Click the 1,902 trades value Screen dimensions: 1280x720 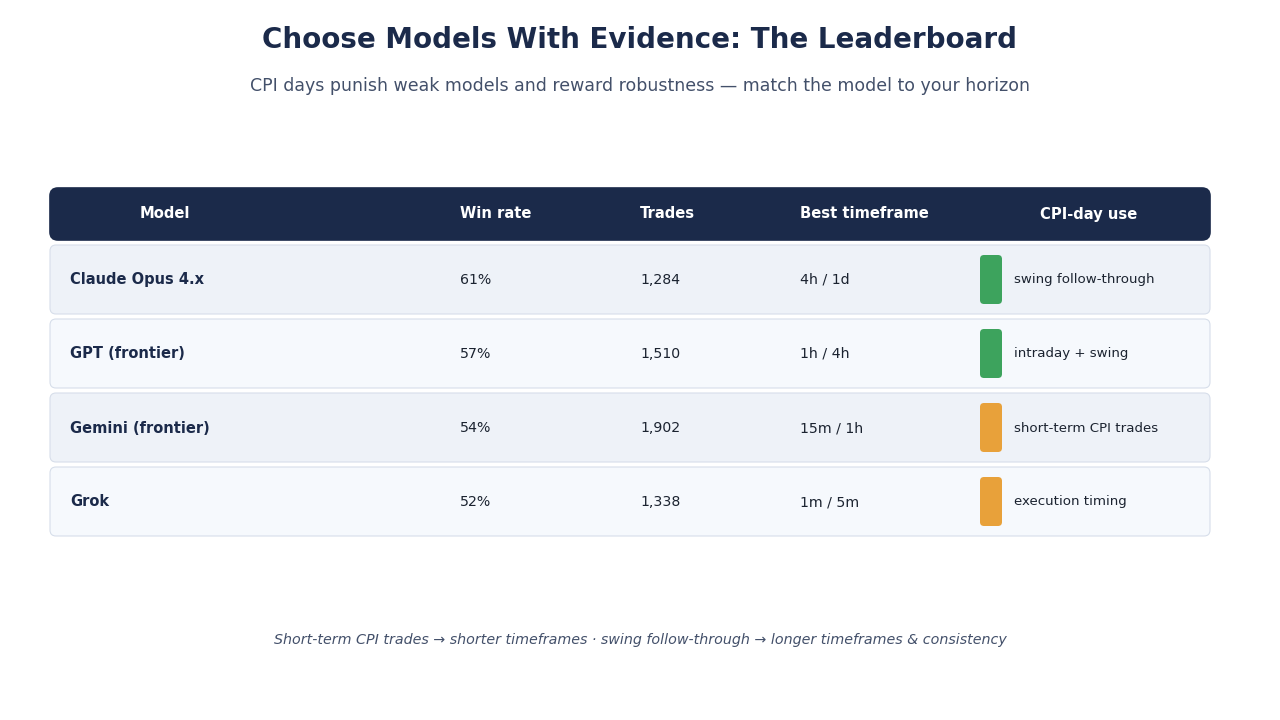[660, 428]
